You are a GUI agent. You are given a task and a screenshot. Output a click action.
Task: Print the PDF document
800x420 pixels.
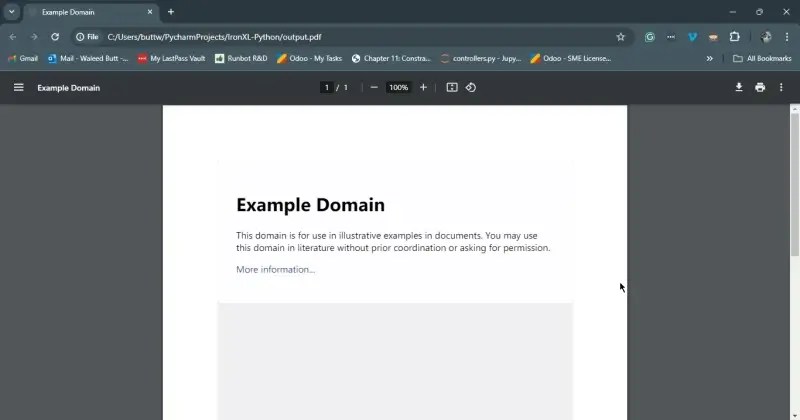(760, 87)
